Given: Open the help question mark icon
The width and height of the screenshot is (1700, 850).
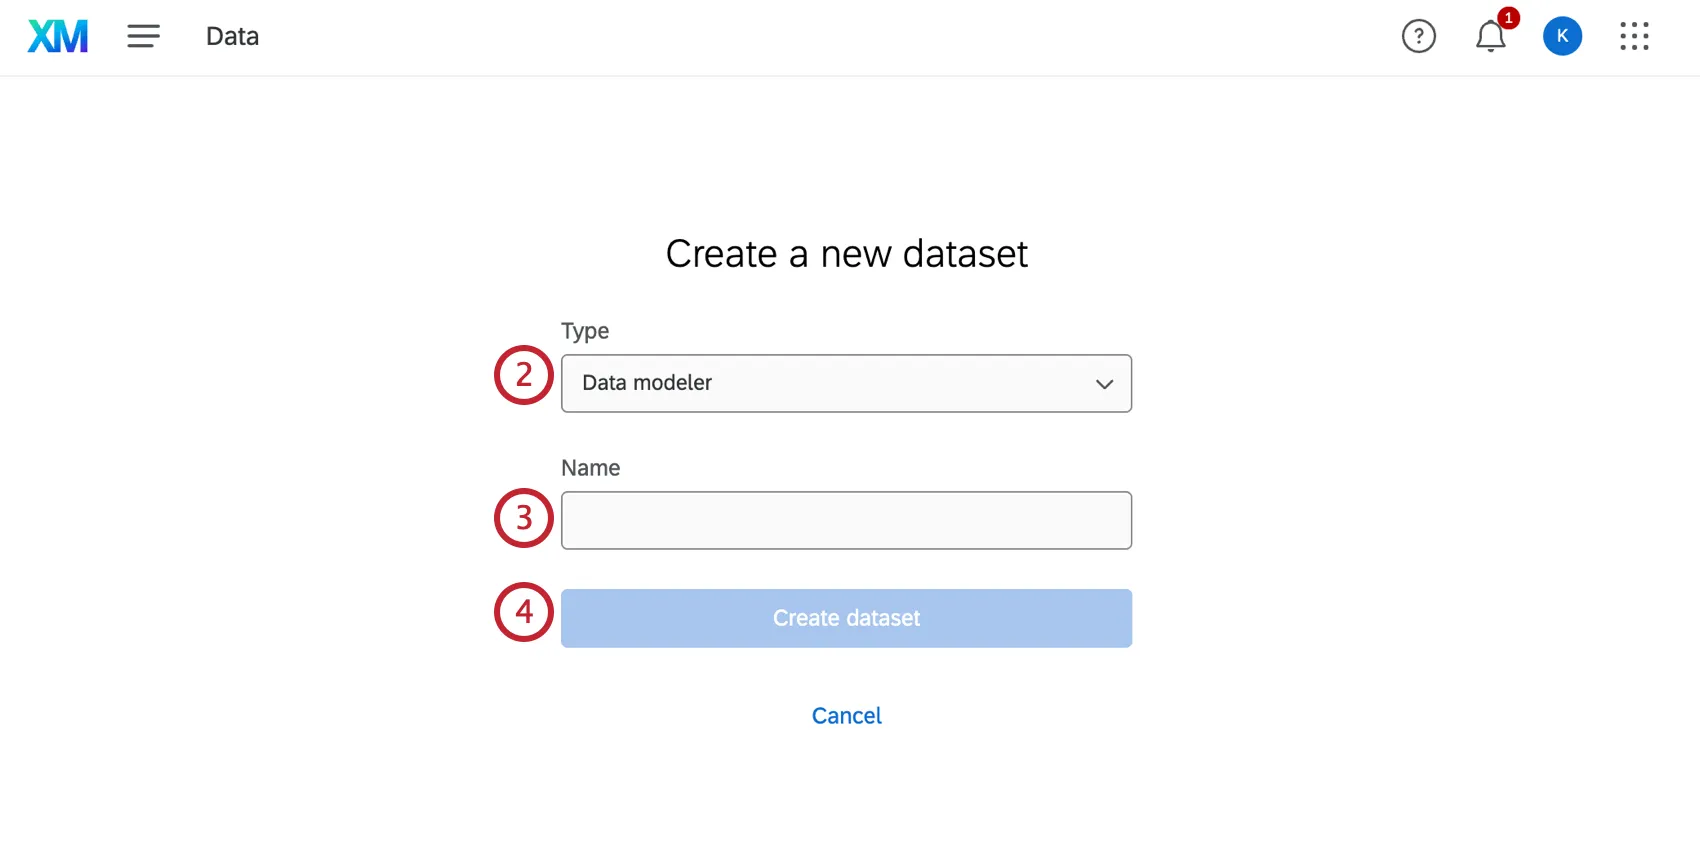Looking at the screenshot, I should coord(1418,37).
